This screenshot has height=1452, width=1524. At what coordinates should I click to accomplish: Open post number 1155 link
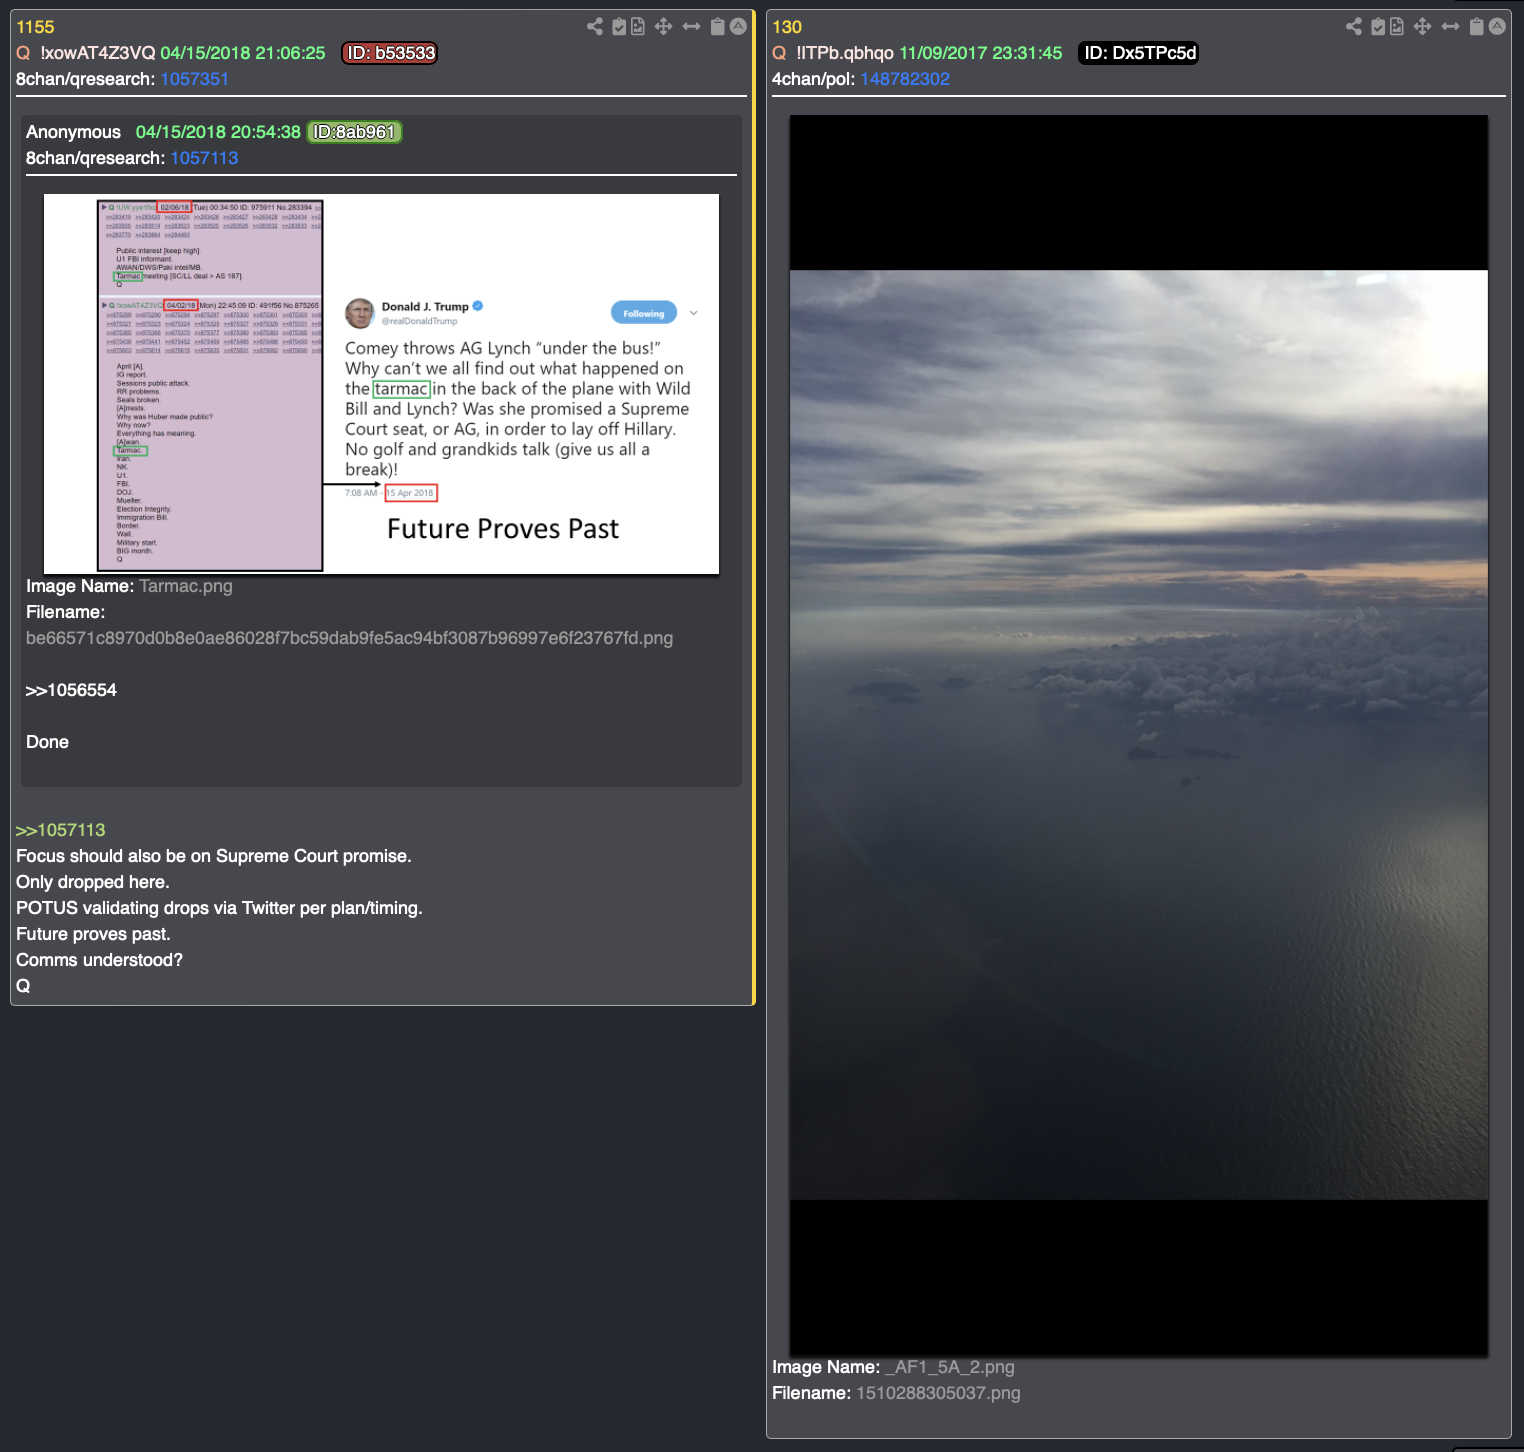35,27
